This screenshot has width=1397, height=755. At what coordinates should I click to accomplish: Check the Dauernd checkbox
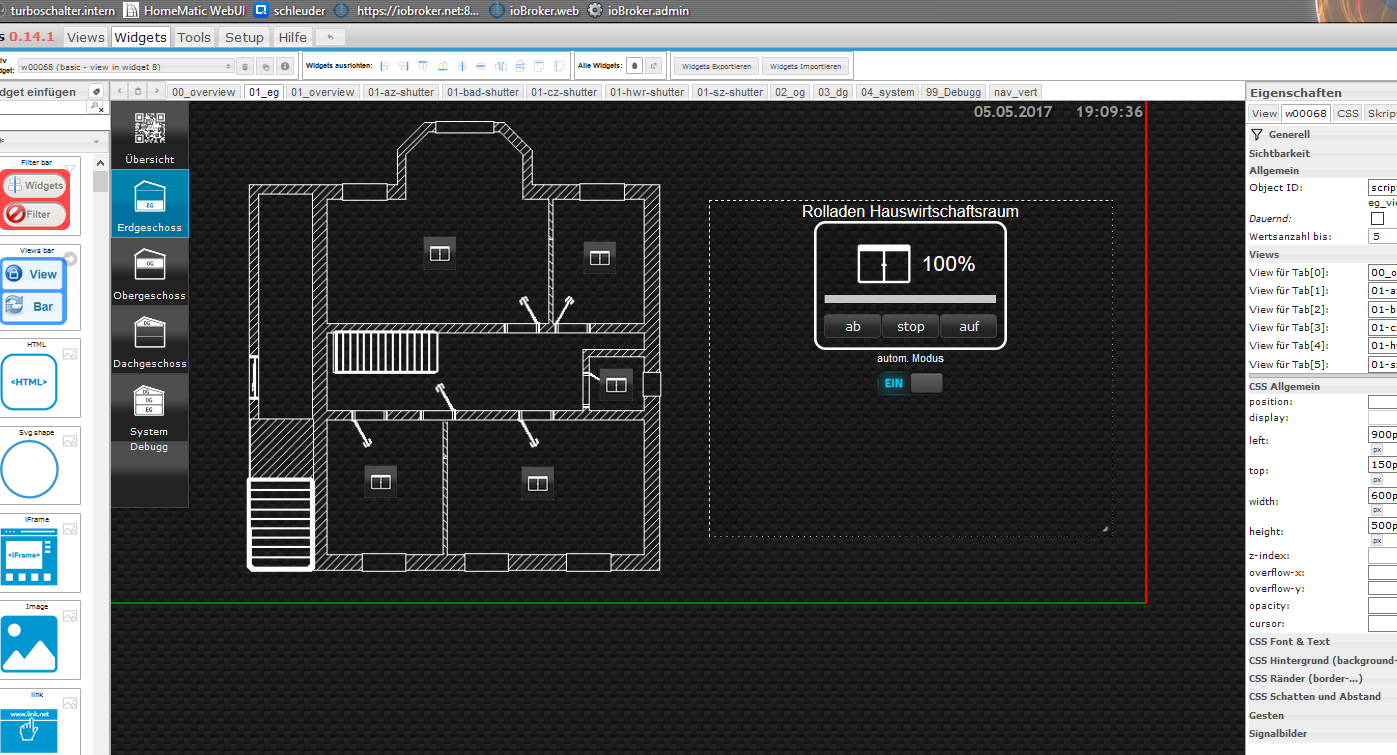pyautogui.click(x=1377, y=218)
